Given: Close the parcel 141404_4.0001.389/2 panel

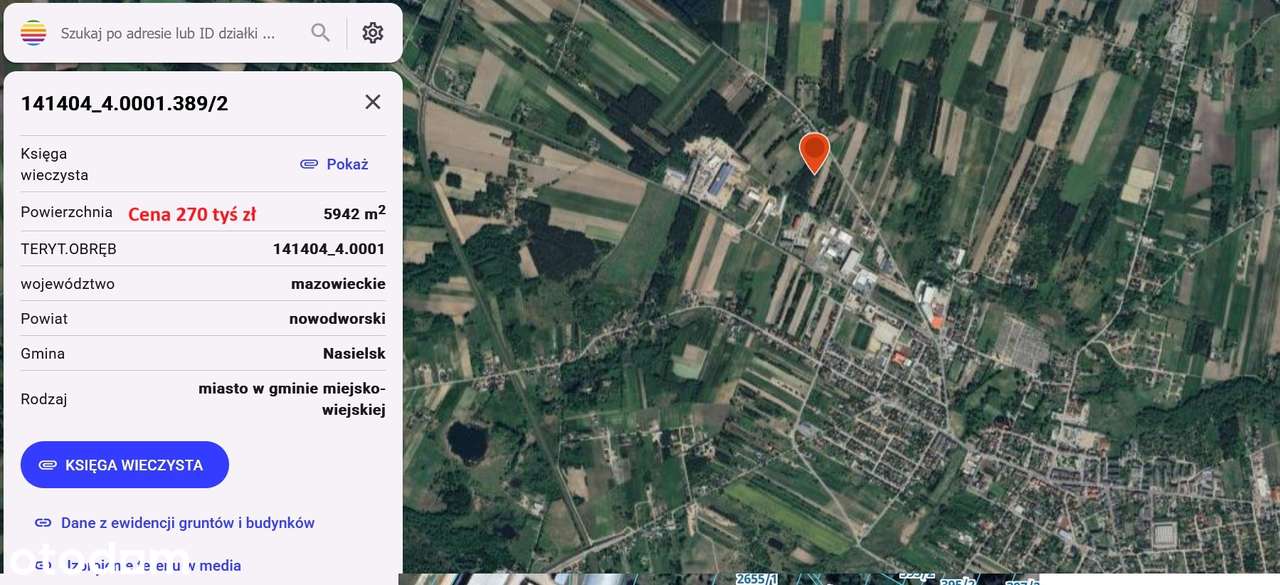Looking at the screenshot, I should click(x=373, y=102).
